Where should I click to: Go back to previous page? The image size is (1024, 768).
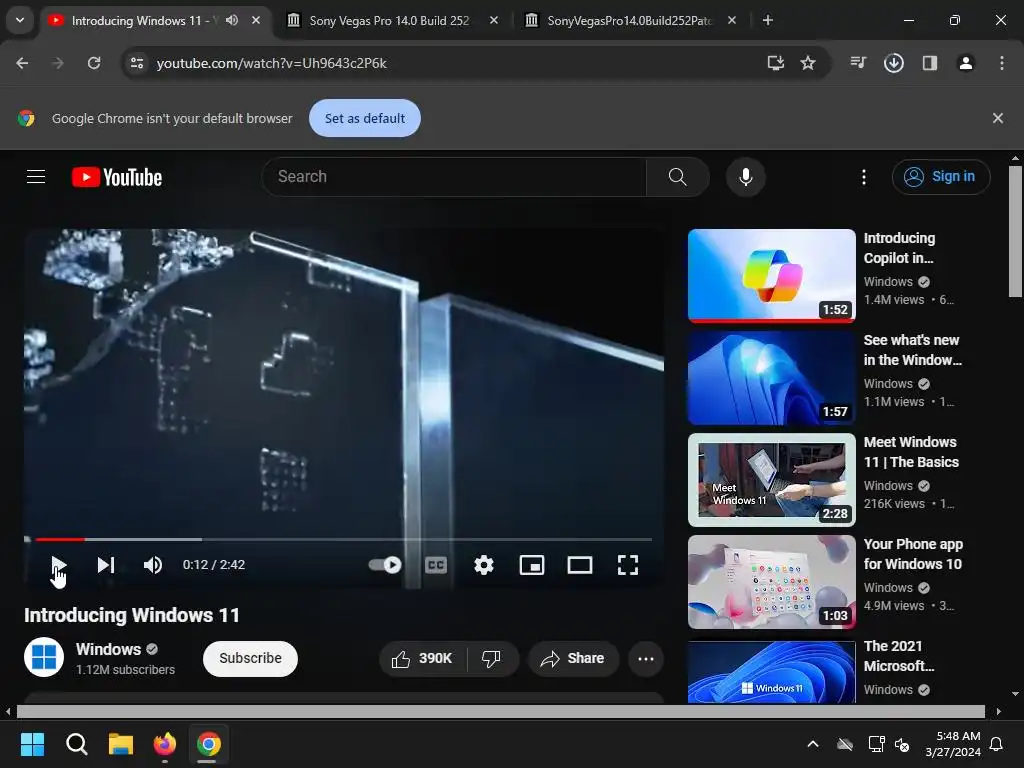coord(22,63)
